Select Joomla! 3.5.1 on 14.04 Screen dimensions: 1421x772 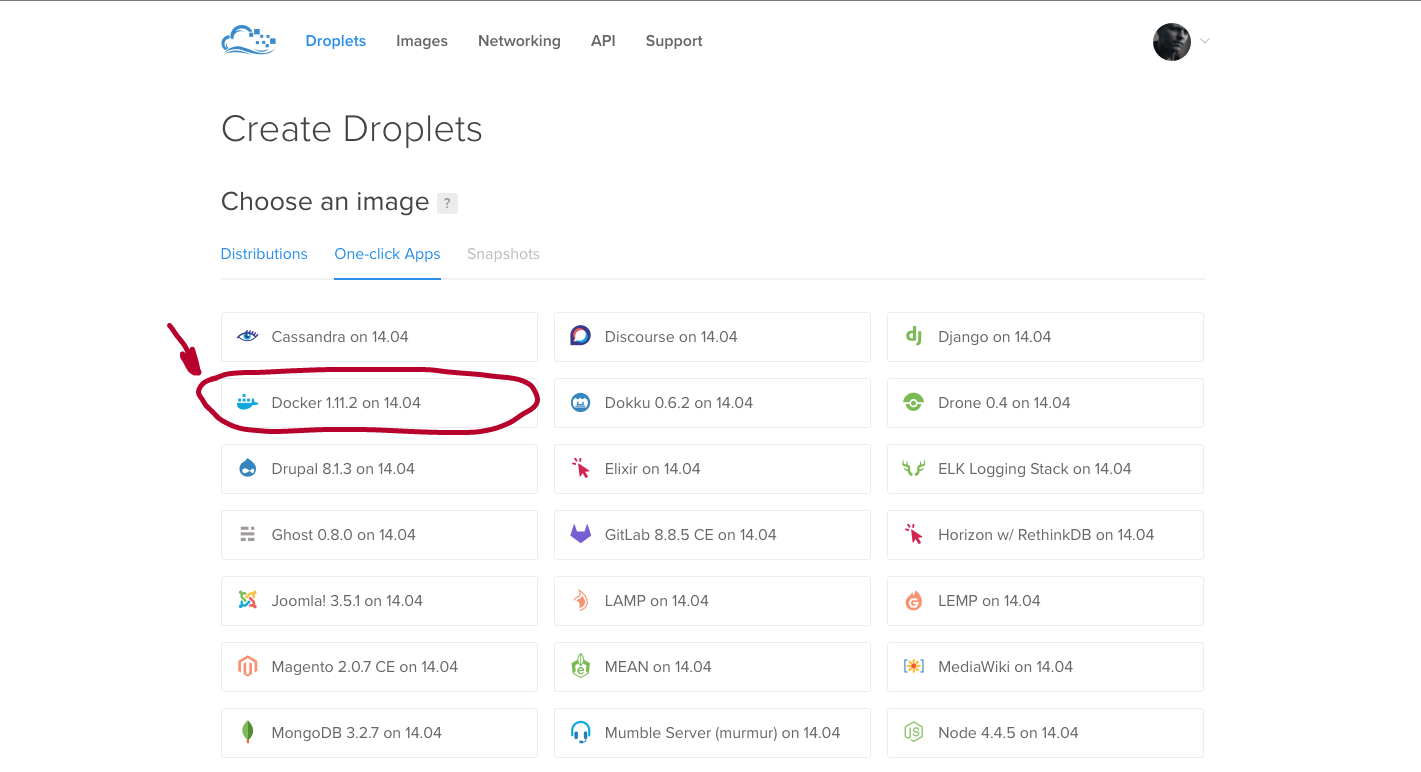379,601
